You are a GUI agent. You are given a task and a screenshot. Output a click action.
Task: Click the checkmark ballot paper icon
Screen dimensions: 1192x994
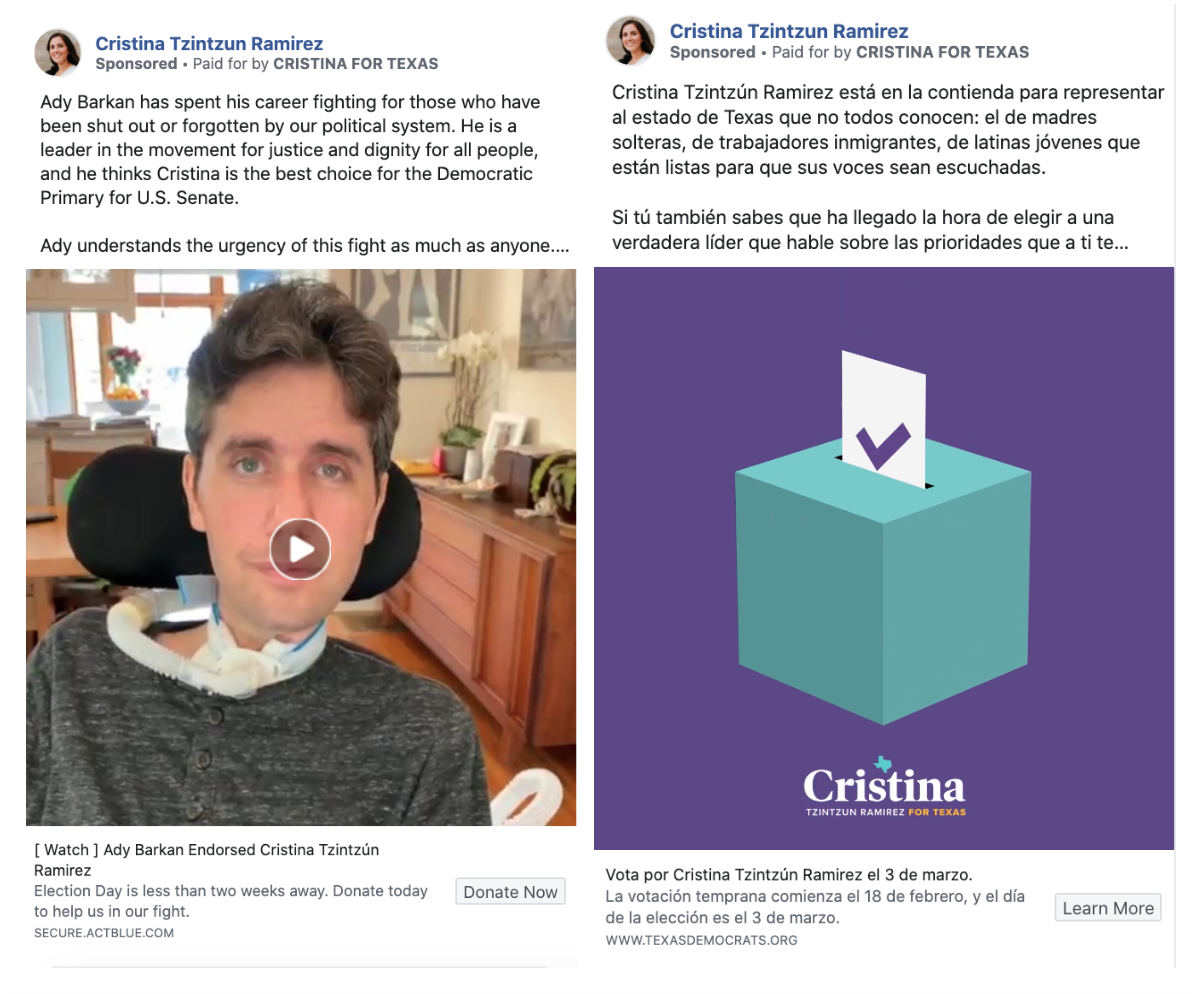[x=883, y=418]
